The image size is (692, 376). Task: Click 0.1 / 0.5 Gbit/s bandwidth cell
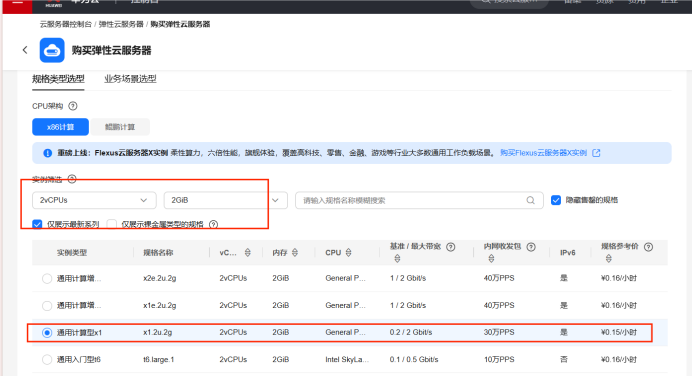(x=414, y=360)
